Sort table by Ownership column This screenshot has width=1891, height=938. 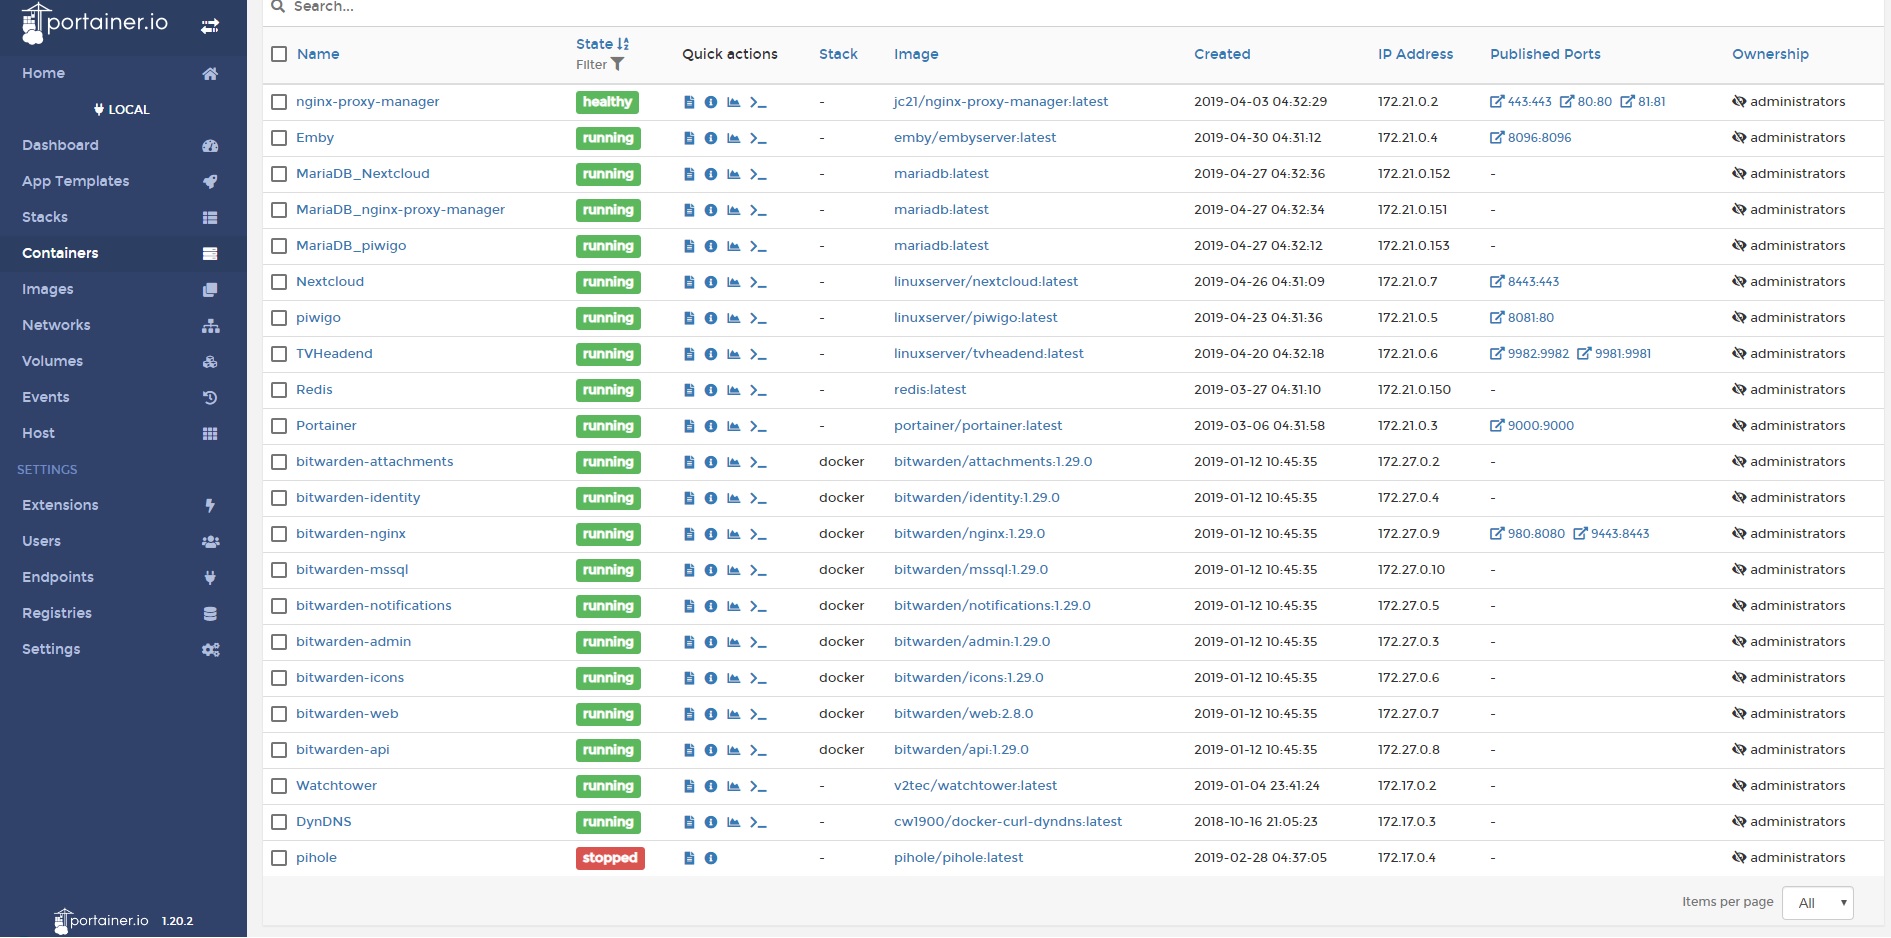1770,54
